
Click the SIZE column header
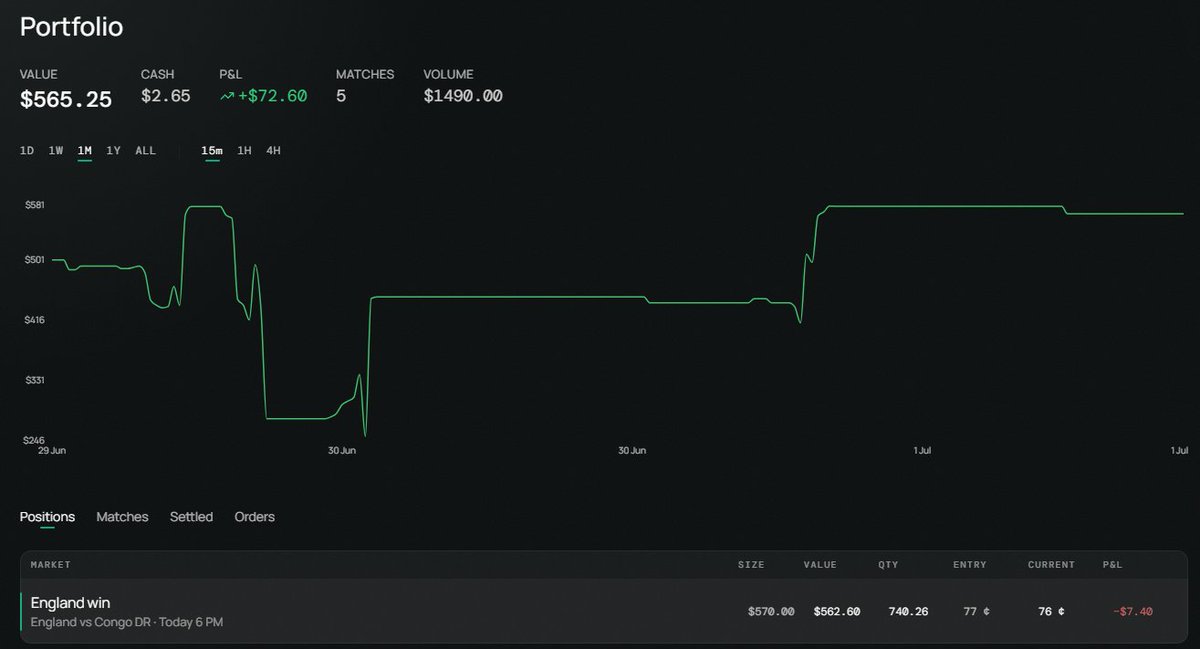pos(751,565)
